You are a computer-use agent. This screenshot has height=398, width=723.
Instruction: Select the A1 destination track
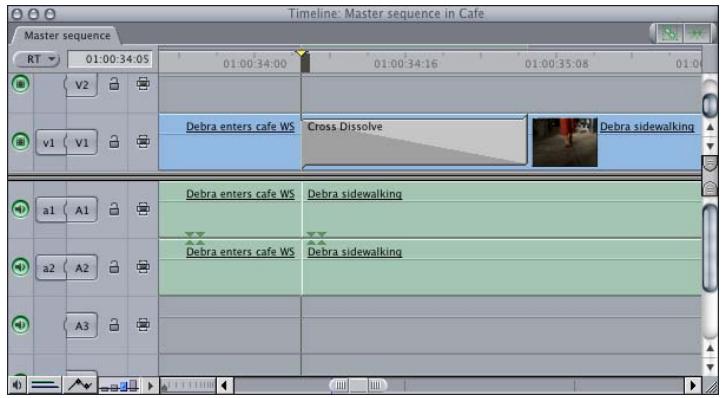click(81, 210)
